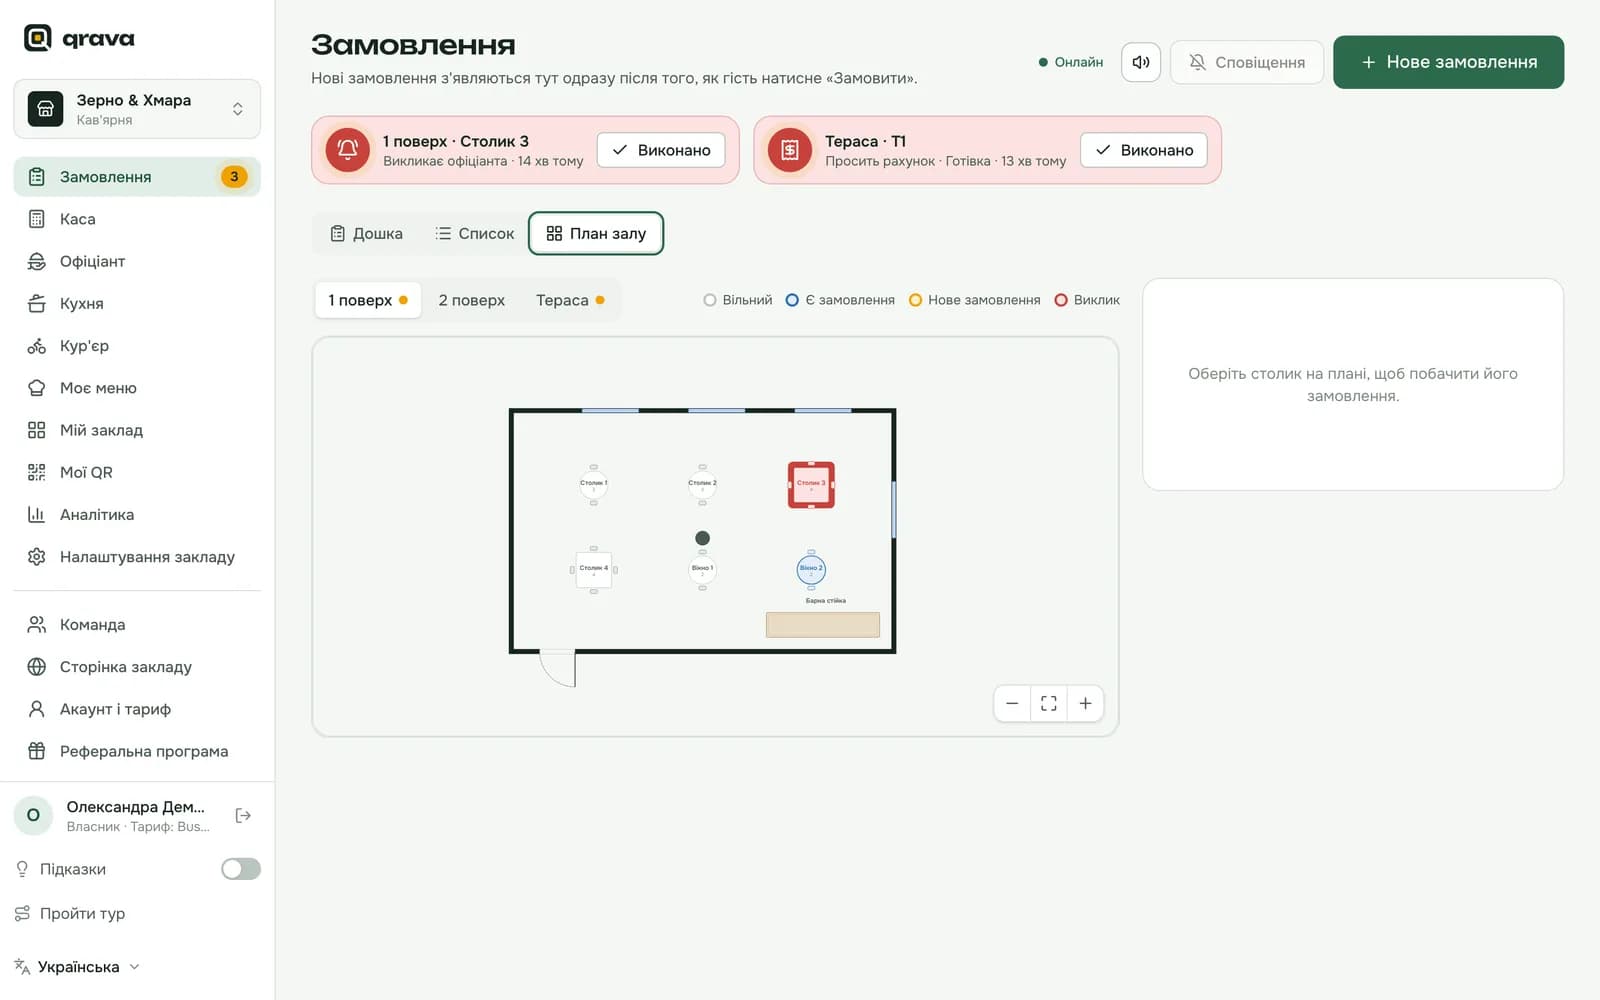Select the 1 поверх floor tab

[x=368, y=300]
